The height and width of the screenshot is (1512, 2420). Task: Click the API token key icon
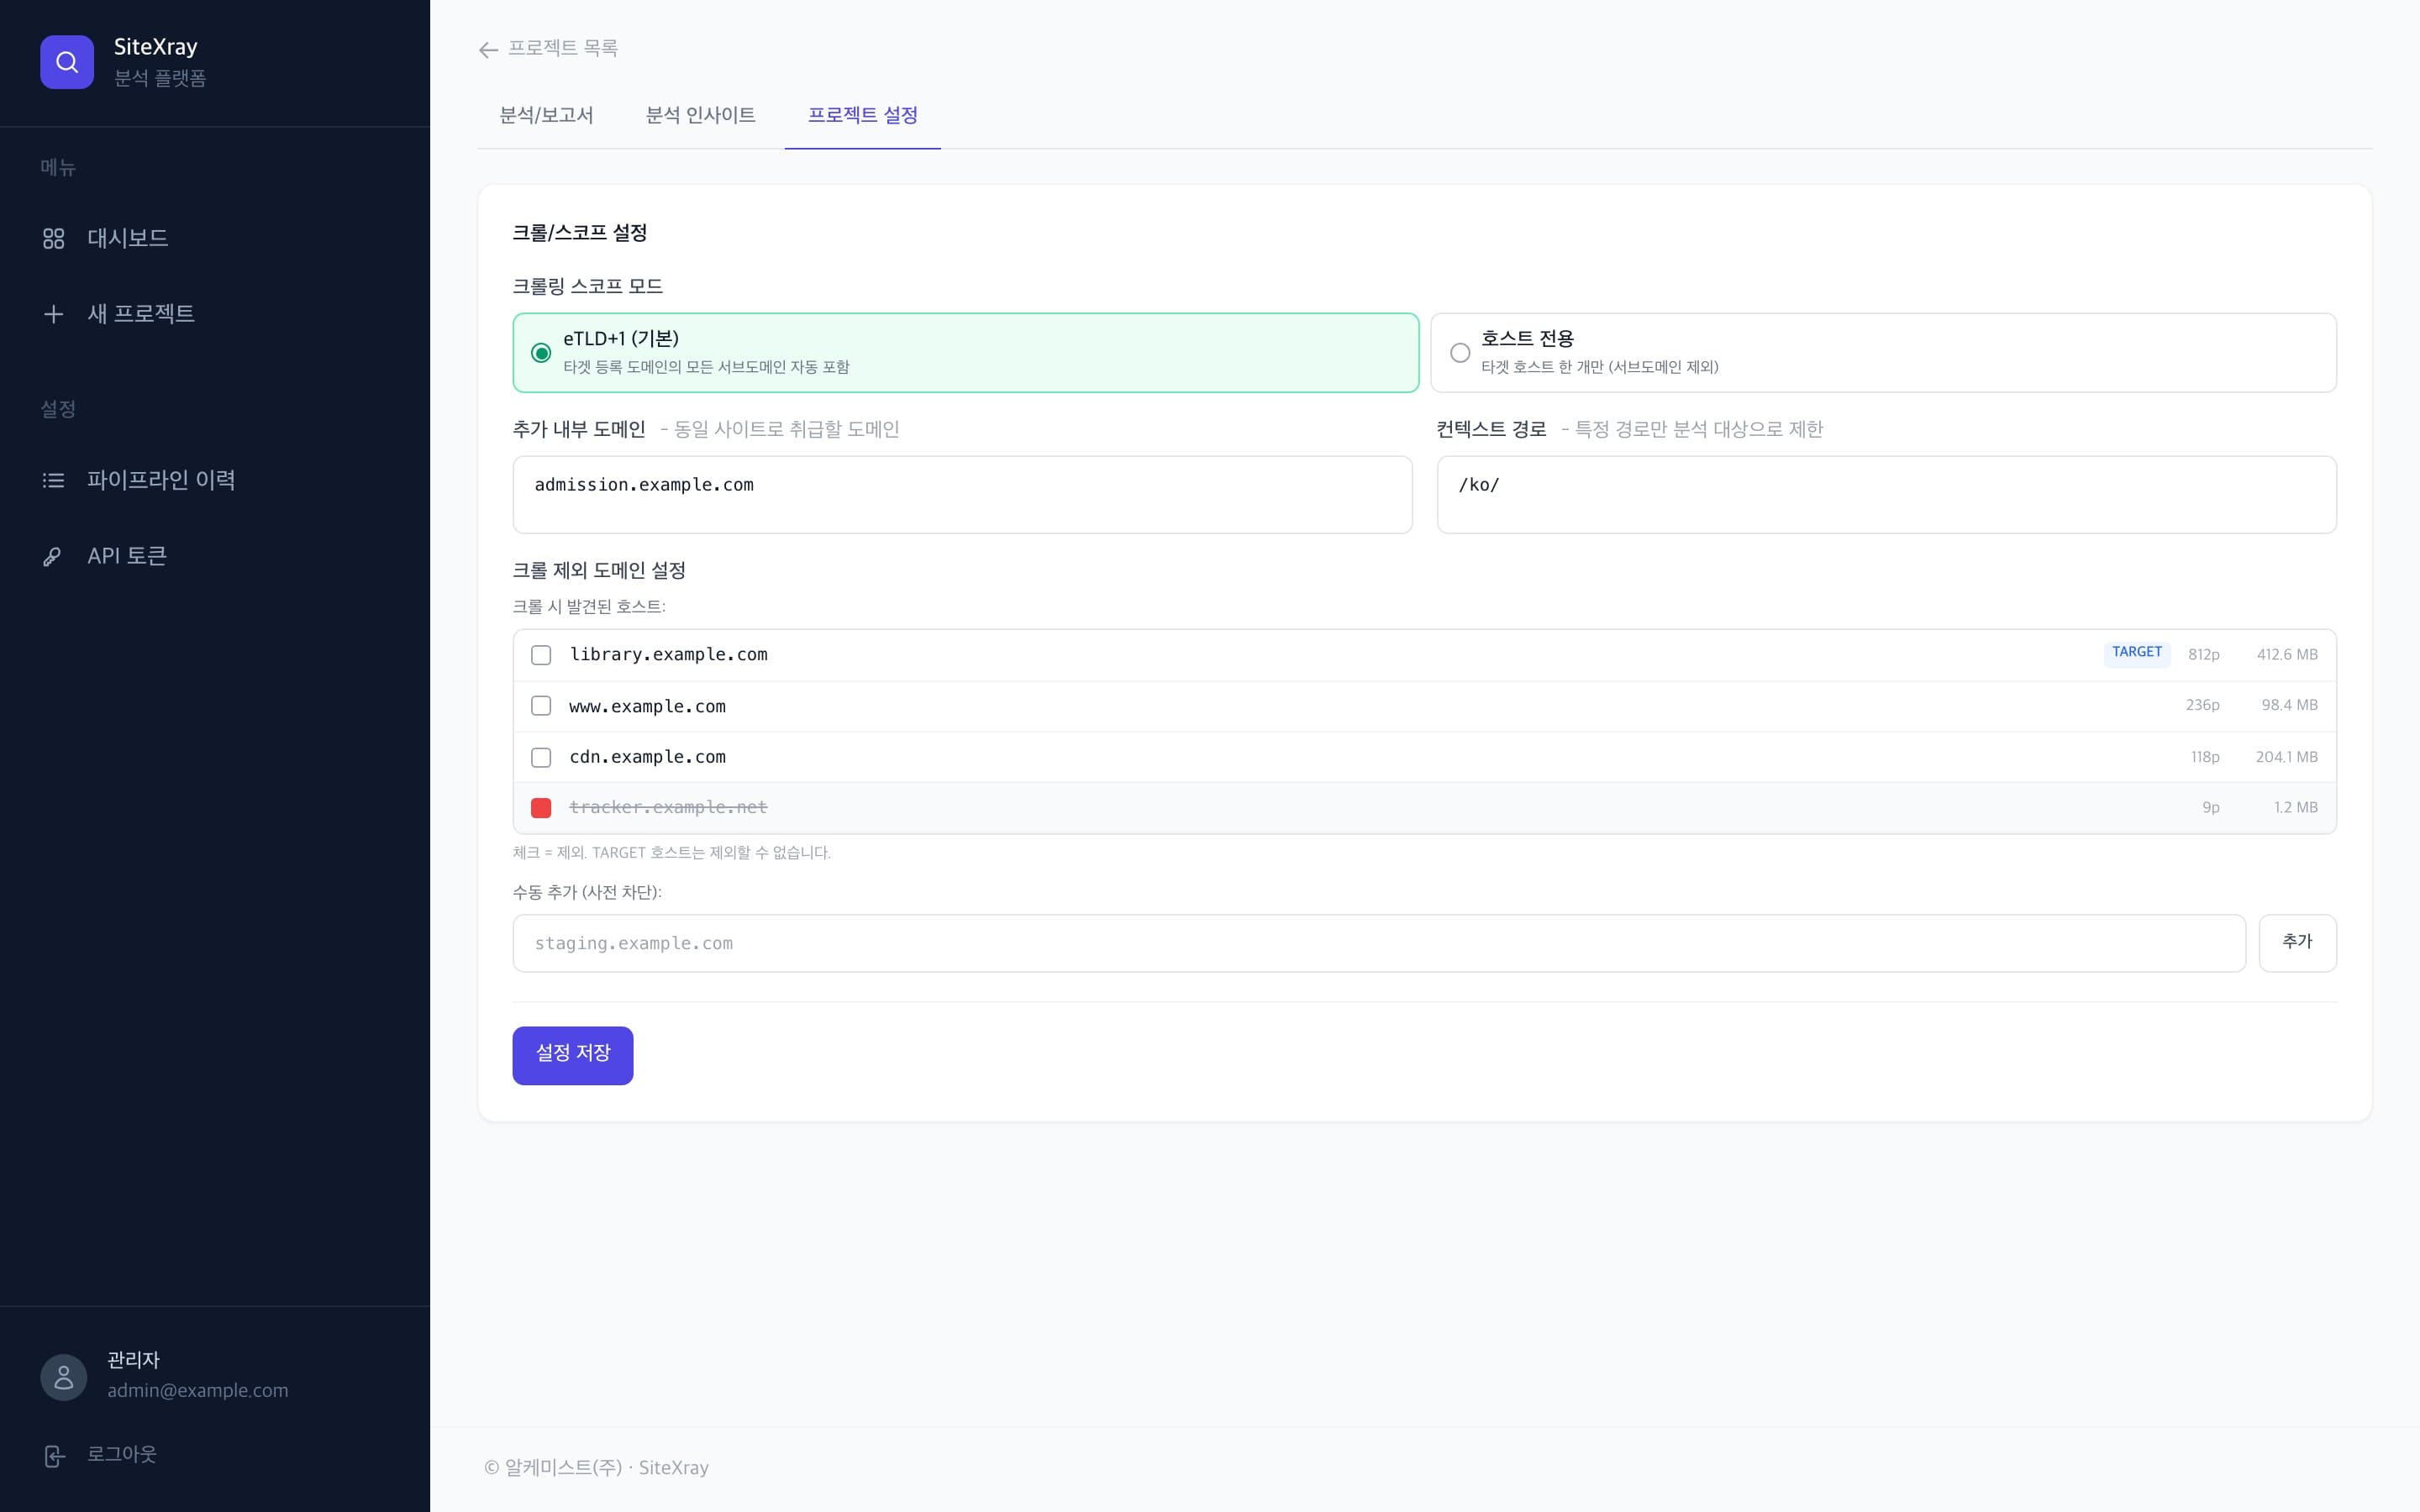52,556
